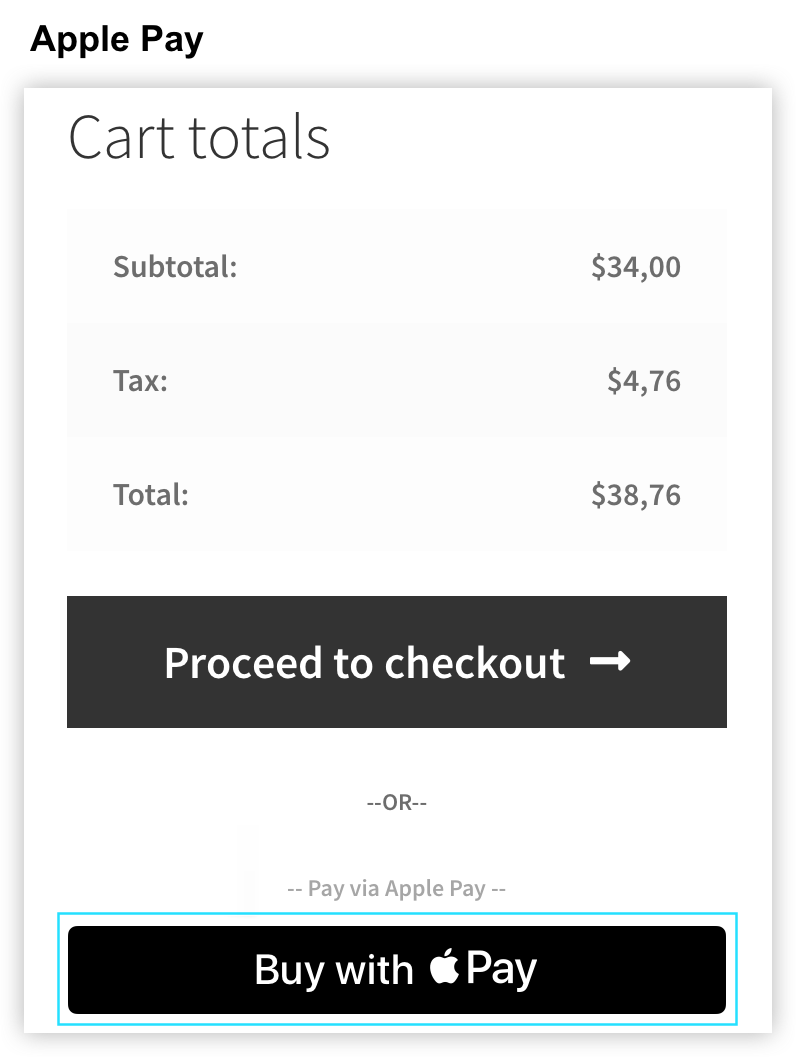Select the Cart totals heading

[x=199, y=138]
